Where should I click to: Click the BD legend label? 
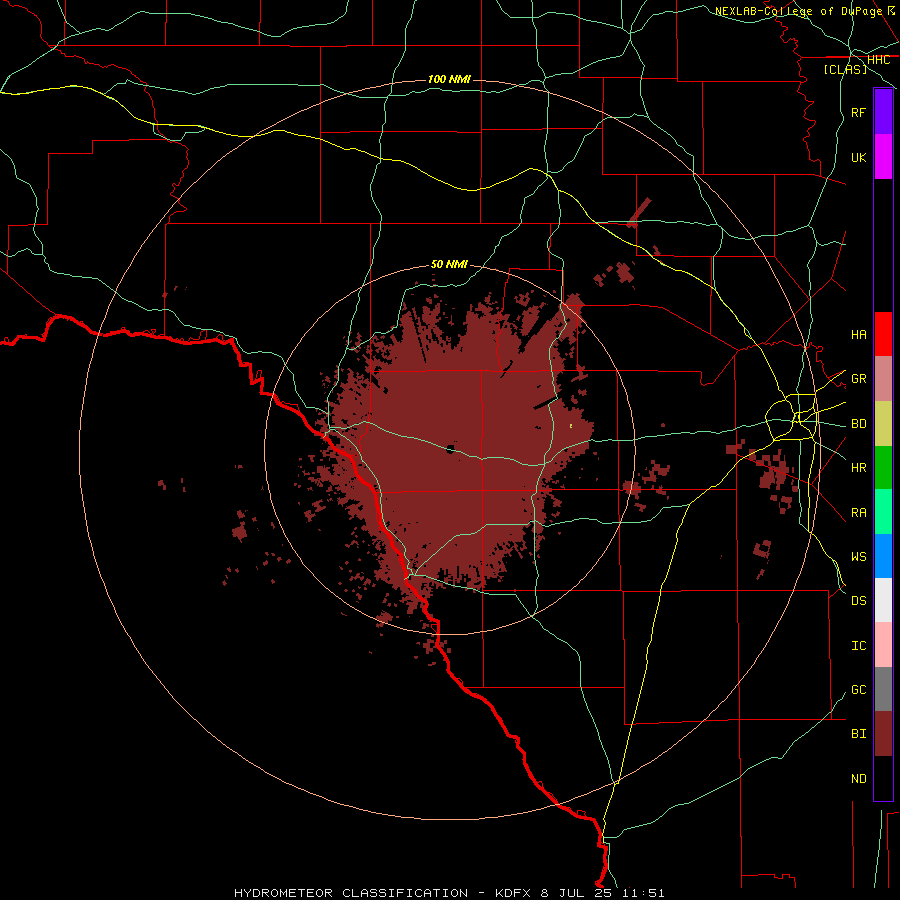pos(858,424)
